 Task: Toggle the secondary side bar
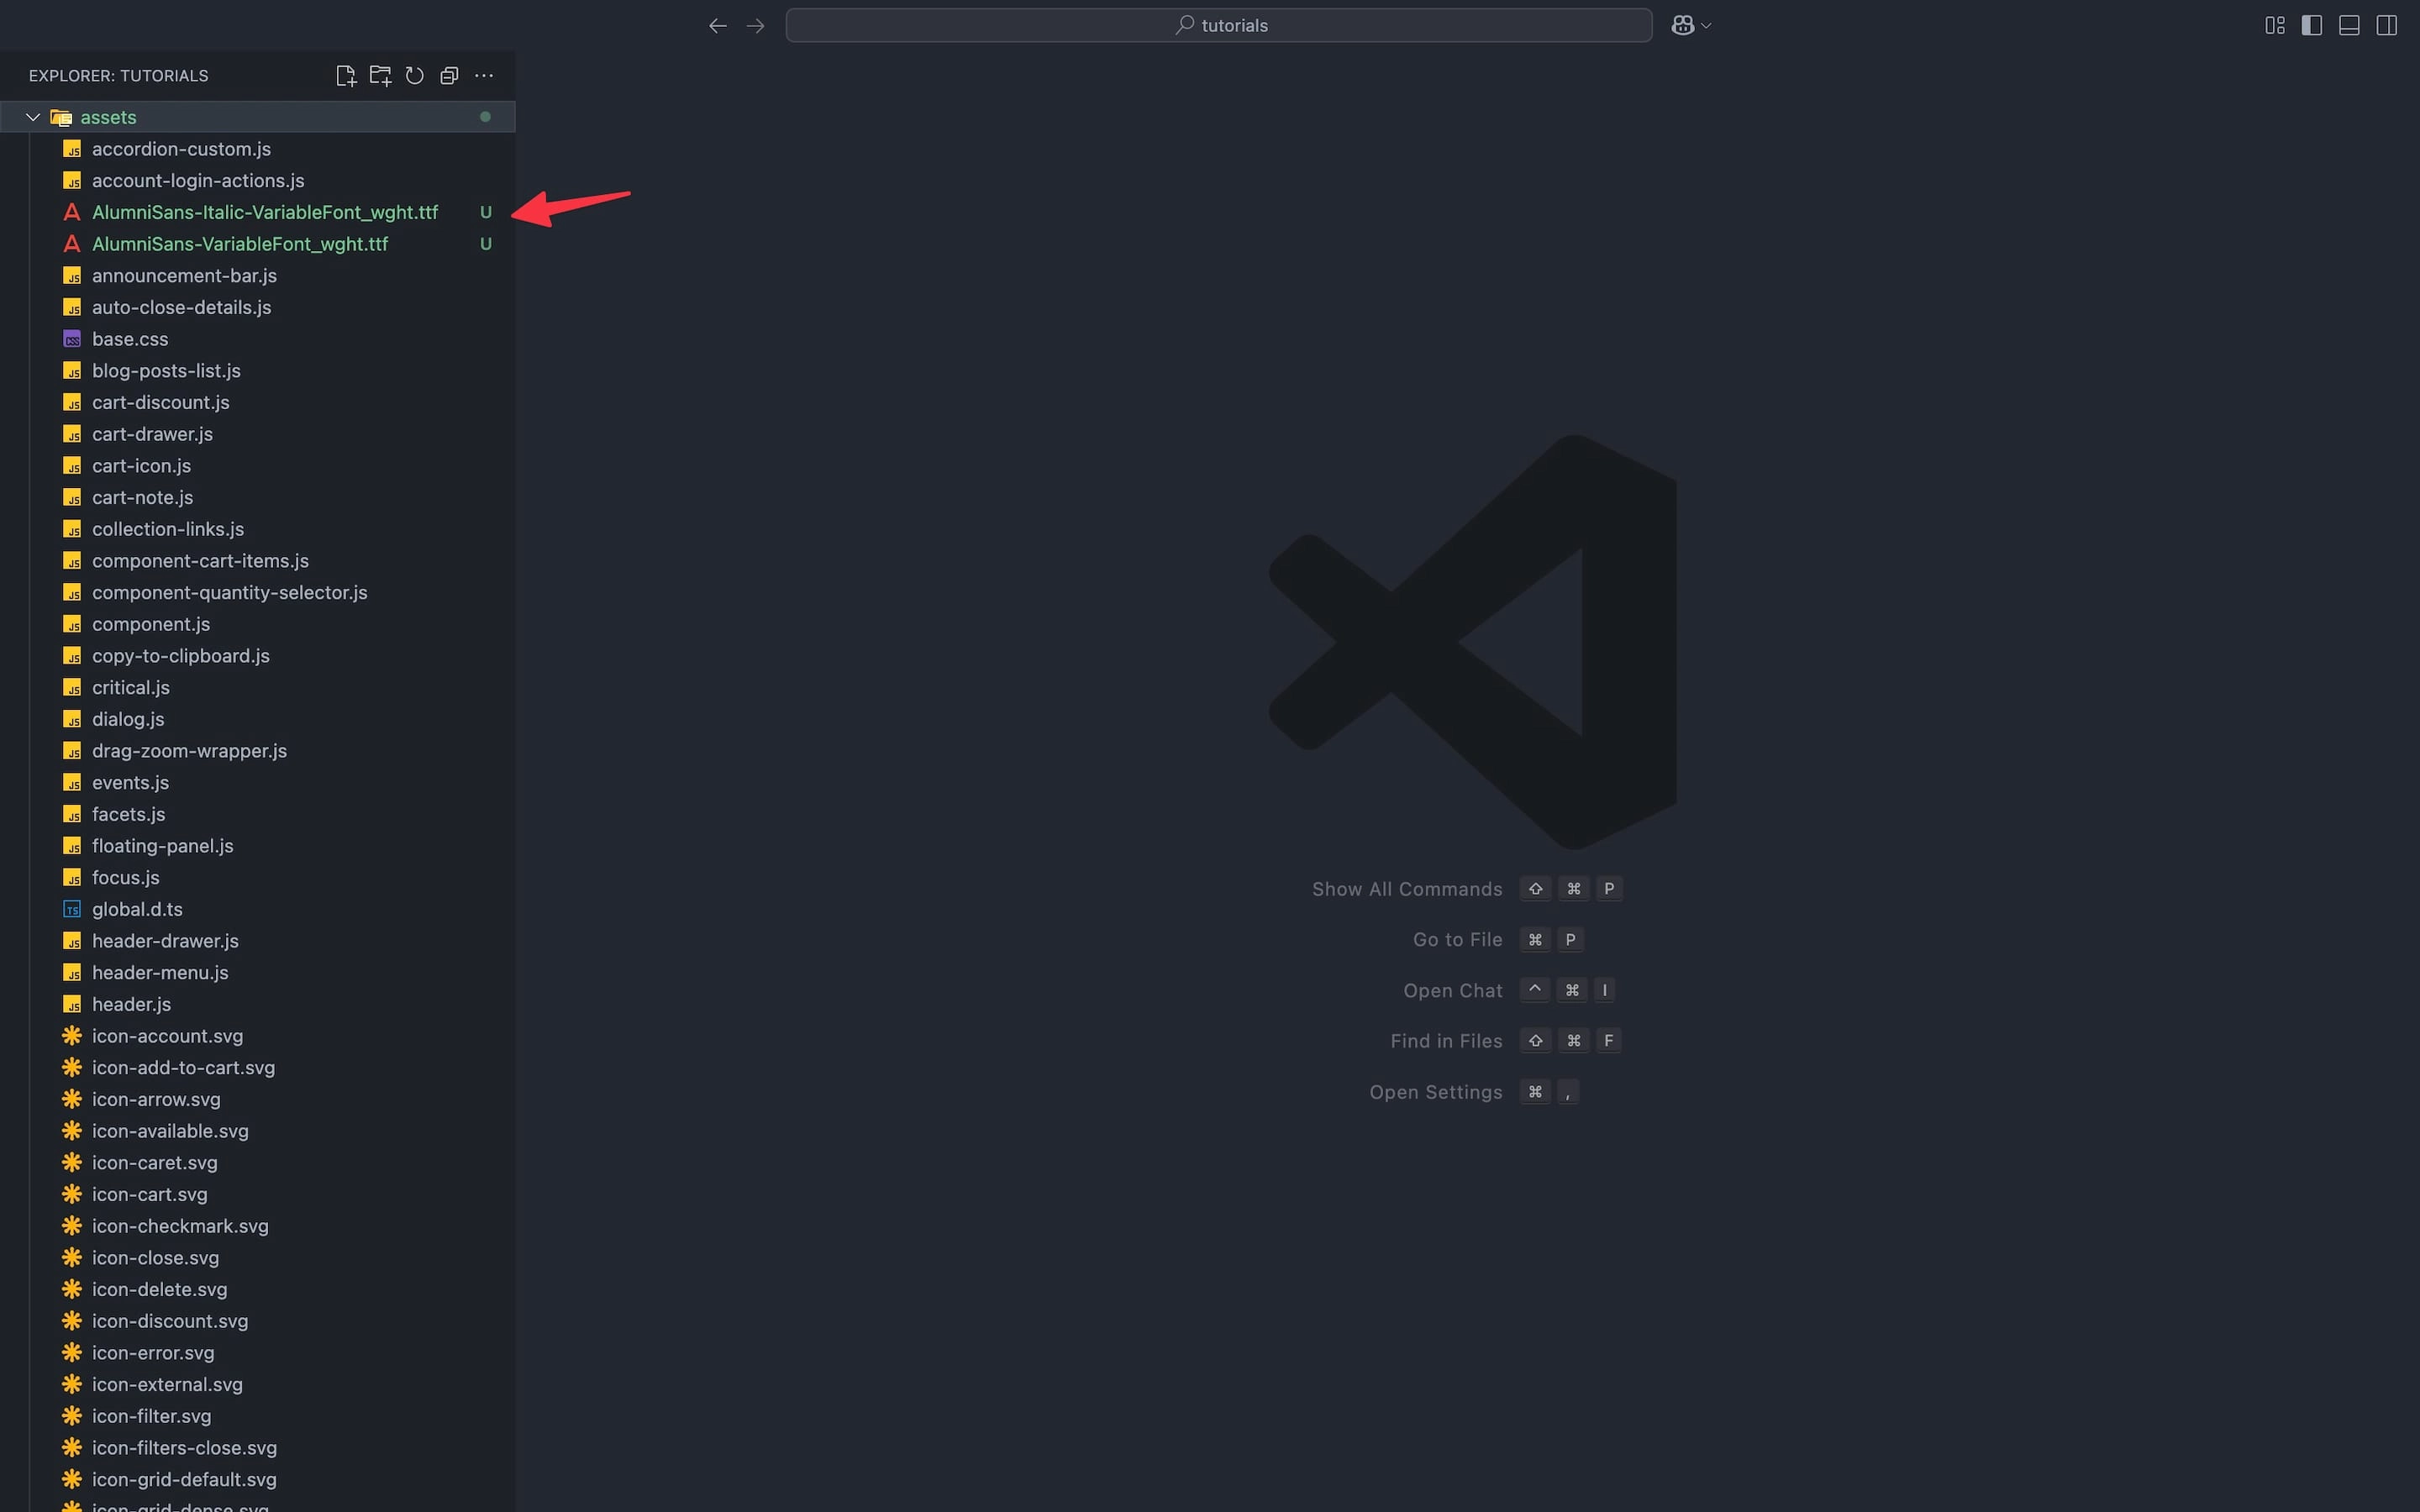2387,26
